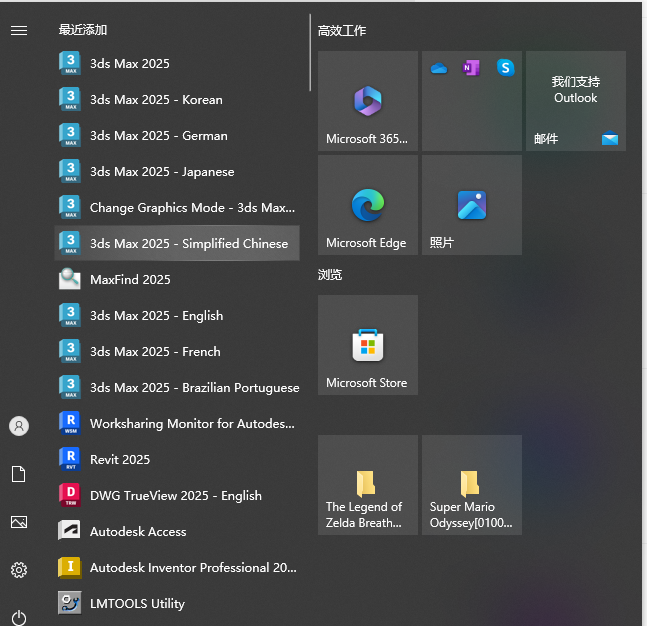Click the Power icon
The image size is (647, 626).
[x=19, y=618]
